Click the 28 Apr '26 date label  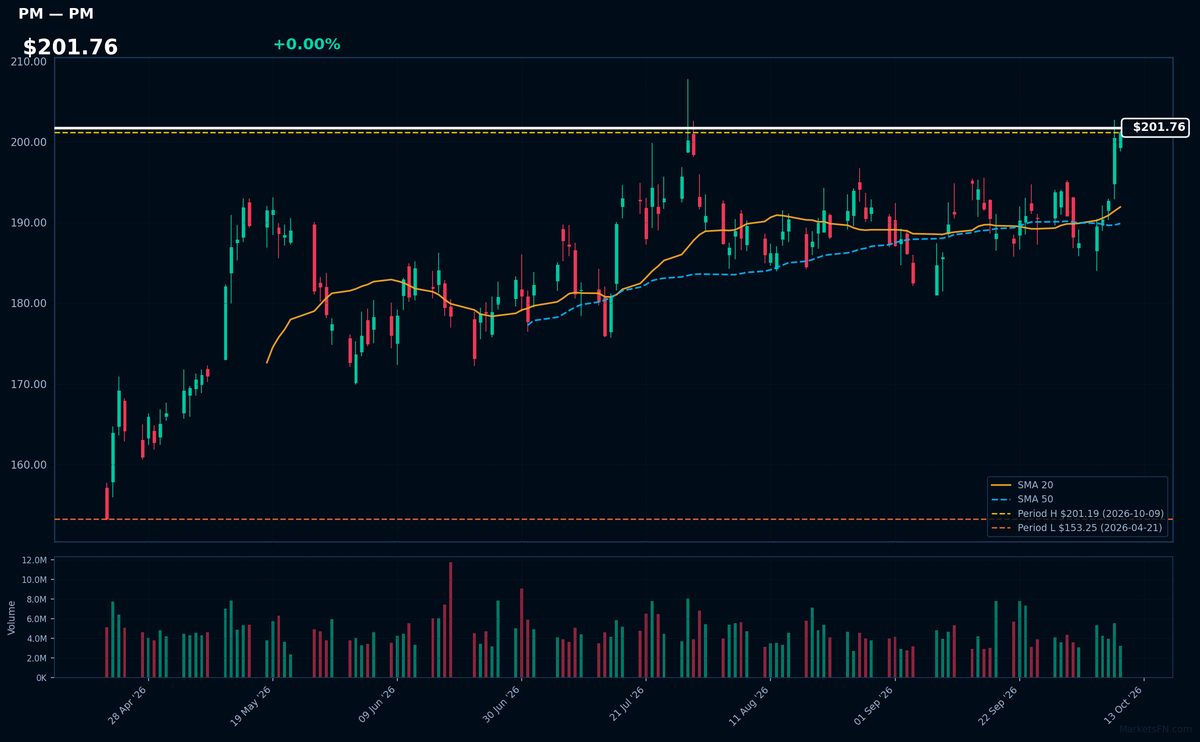coord(128,706)
